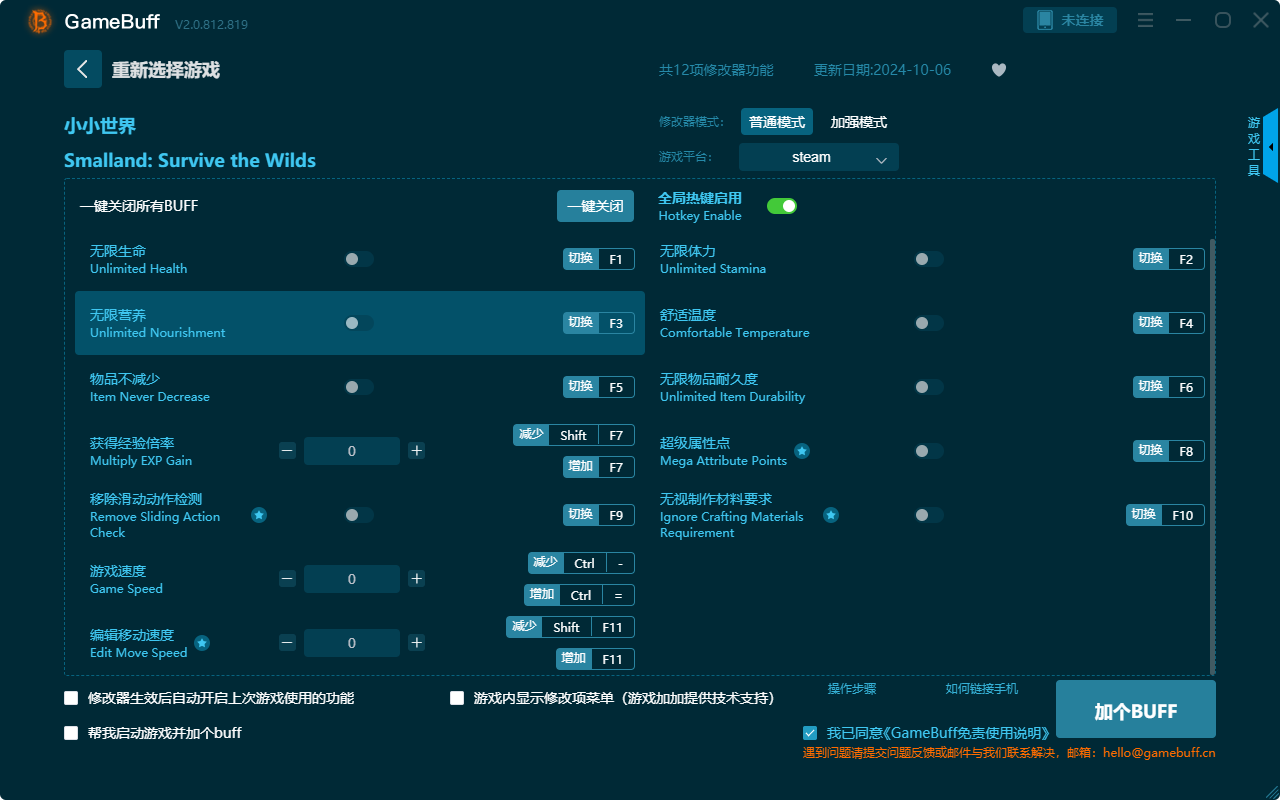The image size is (1280, 800).
Task: Favorite this trainer via the heart icon
Action: pyautogui.click(x=998, y=70)
